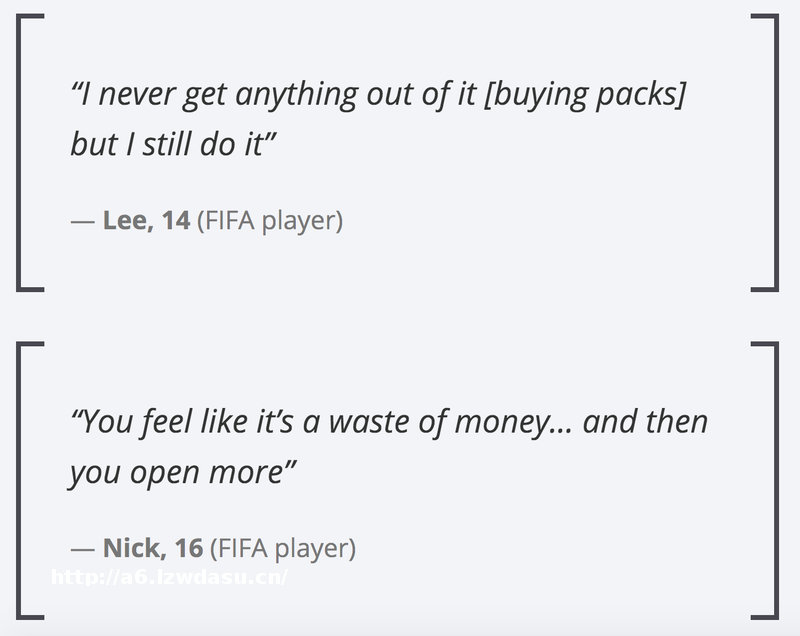Click the "[buying packs]" bracketed text
The image size is (800, 636).
588,95
